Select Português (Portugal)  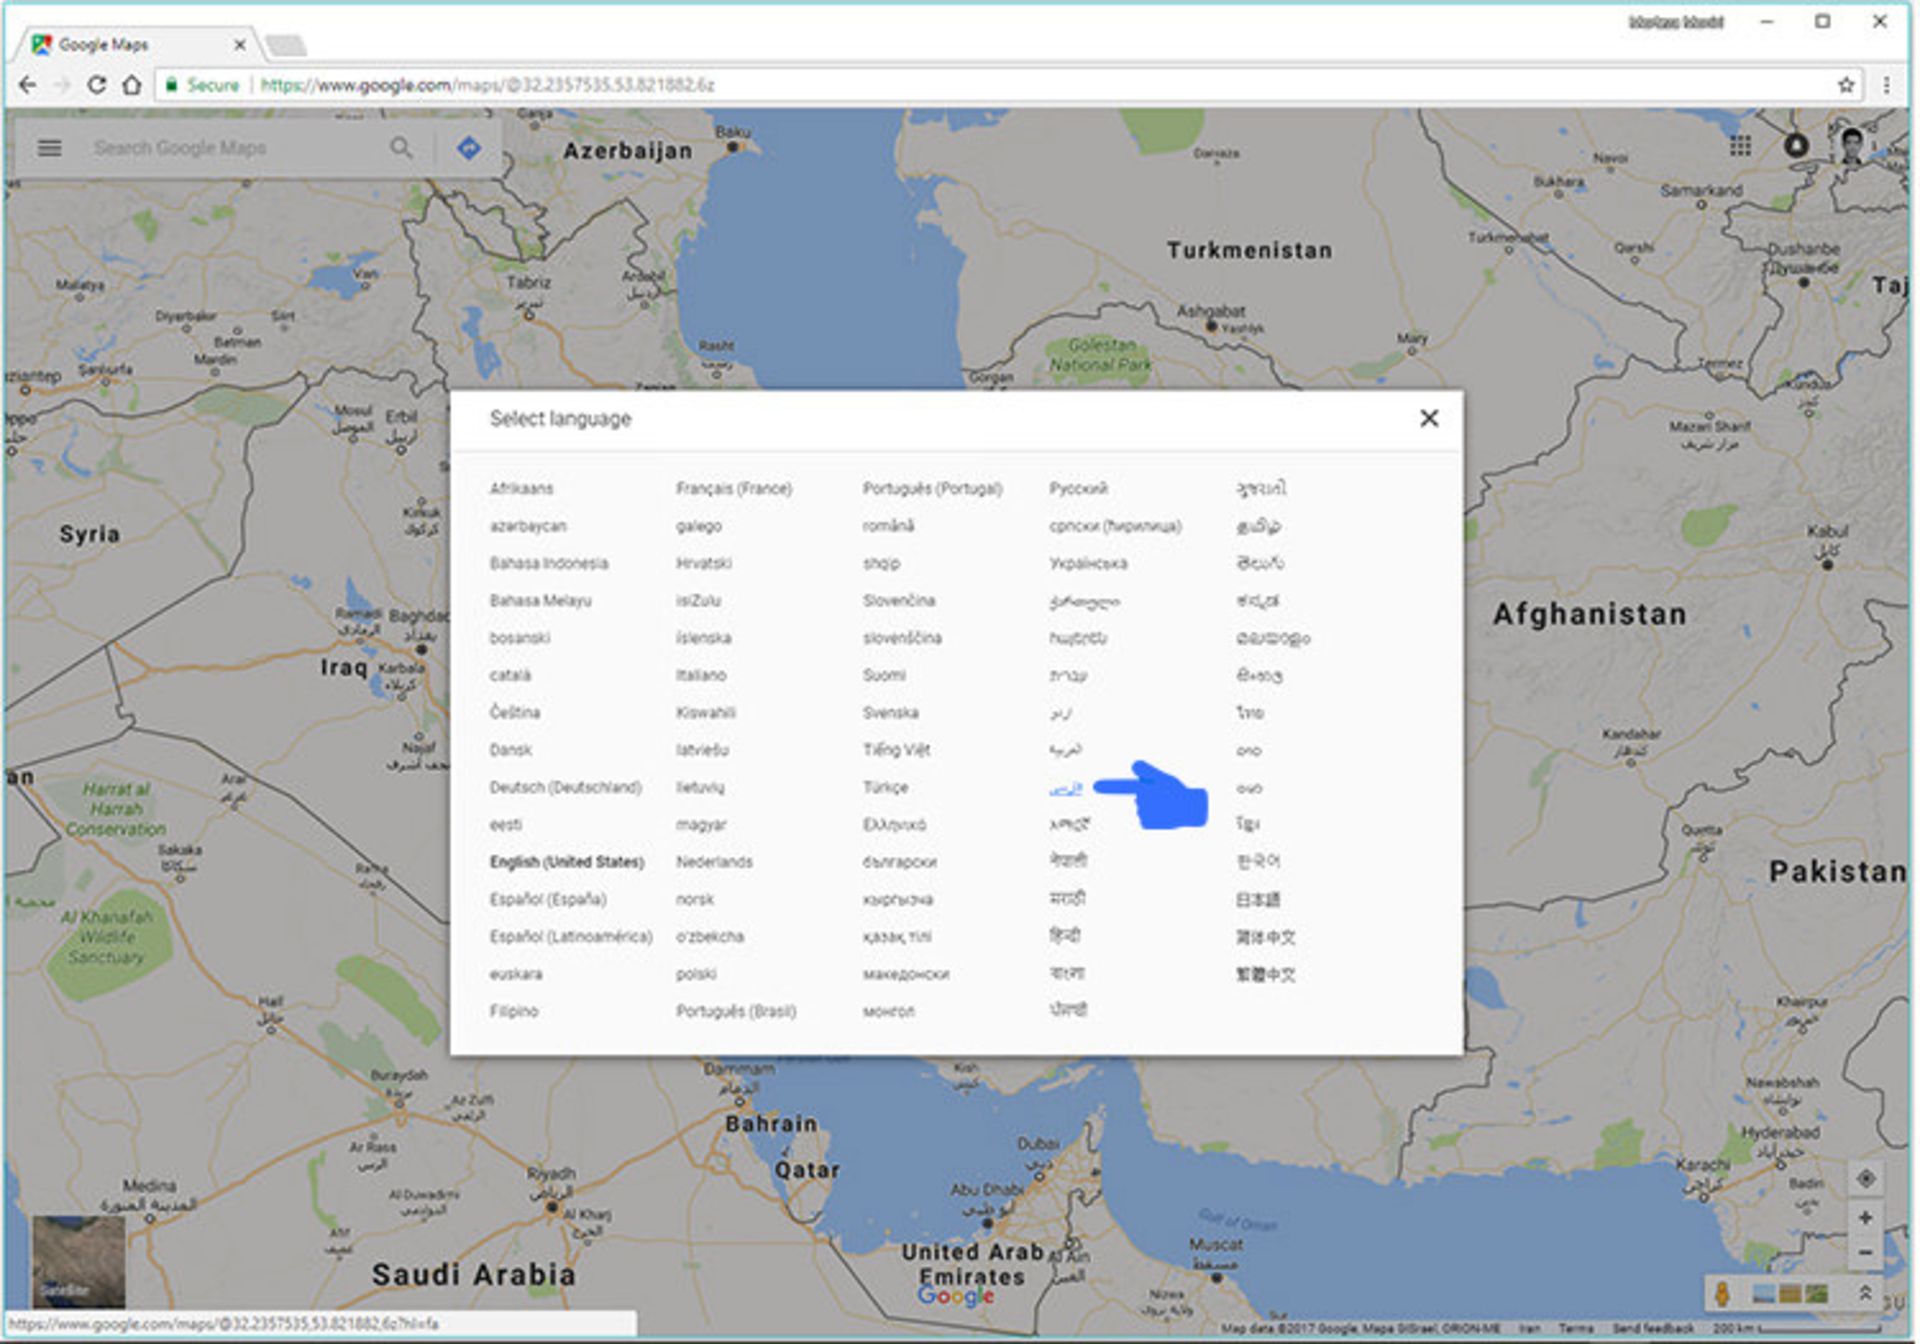(932, 488)
